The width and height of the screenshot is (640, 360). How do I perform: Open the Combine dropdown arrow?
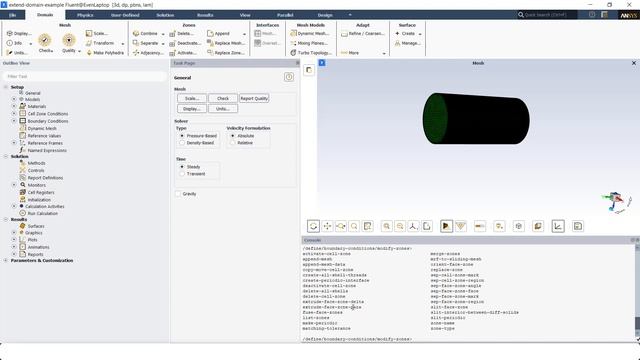(x=163, y=34)
